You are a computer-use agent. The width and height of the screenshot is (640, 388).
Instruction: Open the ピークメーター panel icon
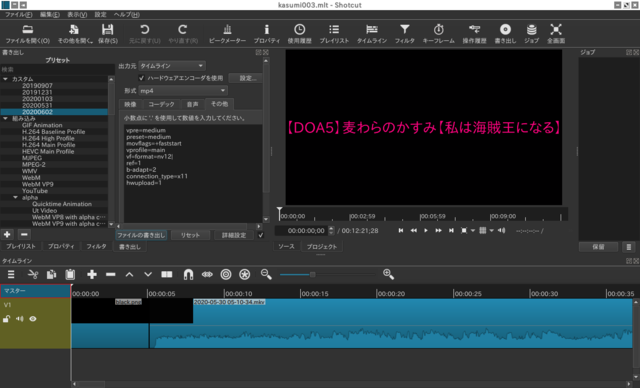click(227, 33)
